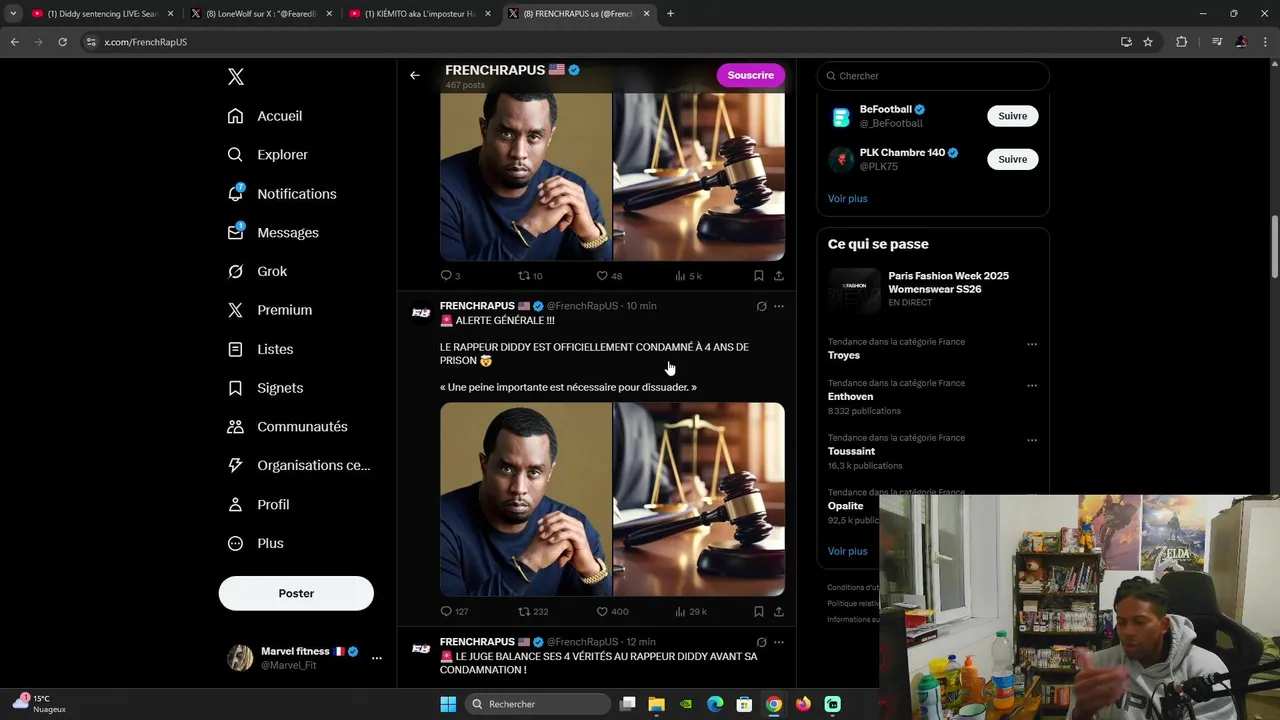Like the post with 400 likes
Image resolution: width=1280 pixels, height=720 pixels.
[612, 611]
